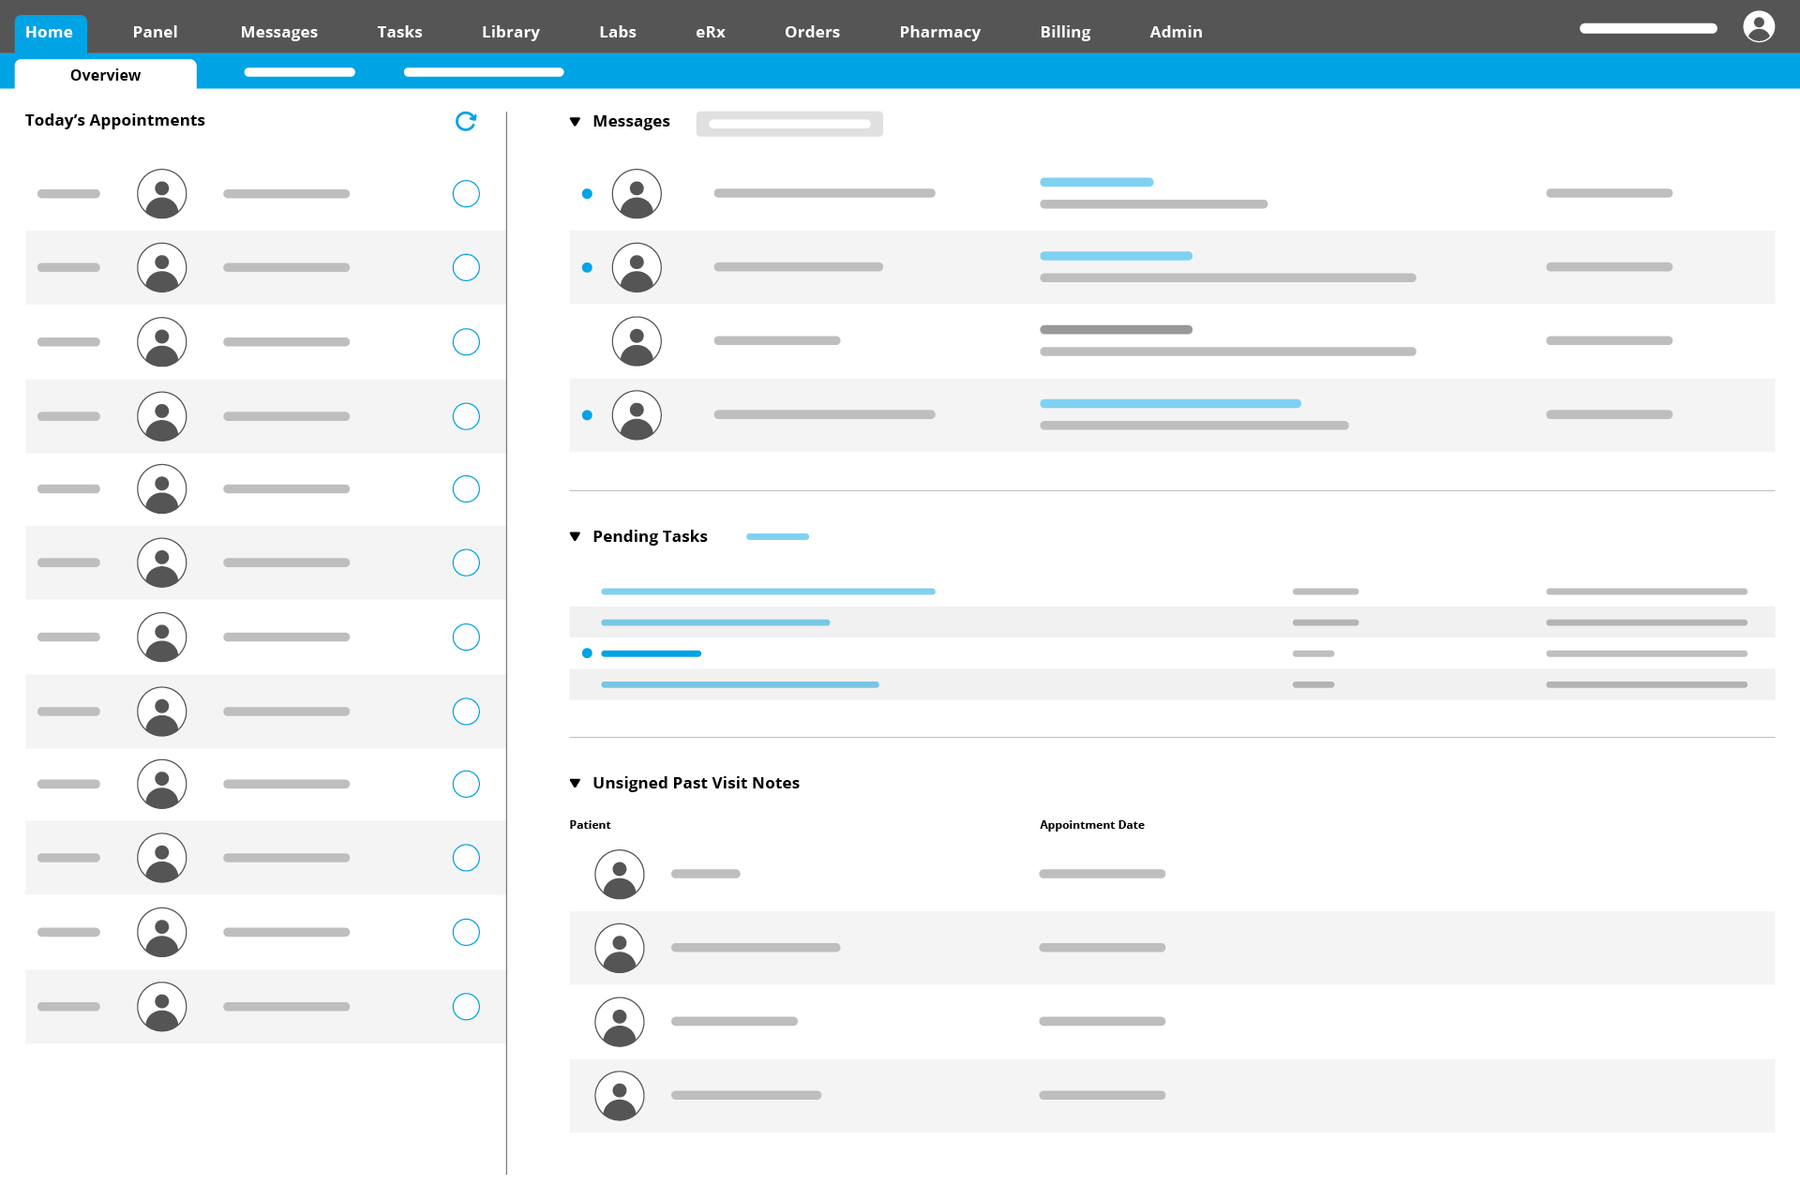Viewport: 1800px width, 1200px height.
Task: Open user profile icon in top-right corner
Action: 1758,27
